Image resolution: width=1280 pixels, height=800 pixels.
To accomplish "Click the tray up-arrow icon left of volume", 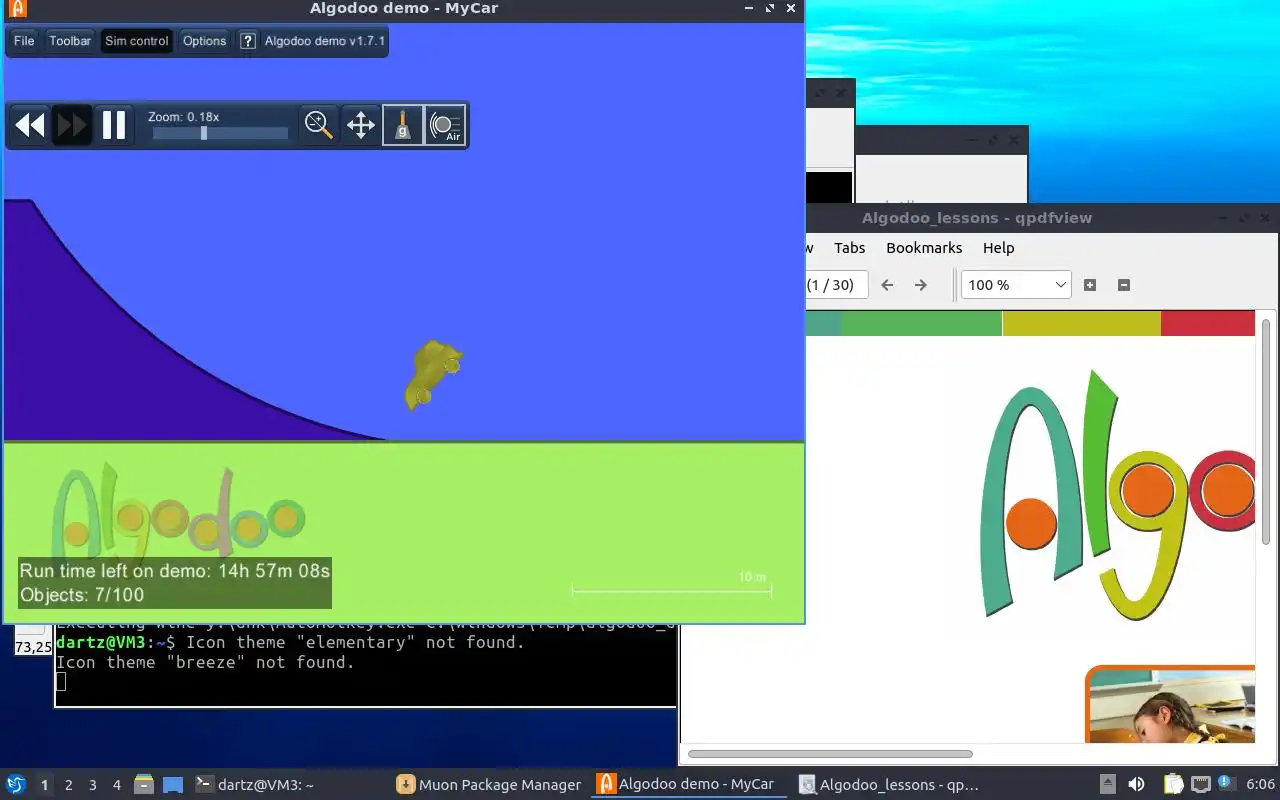I will point(1108,784).
